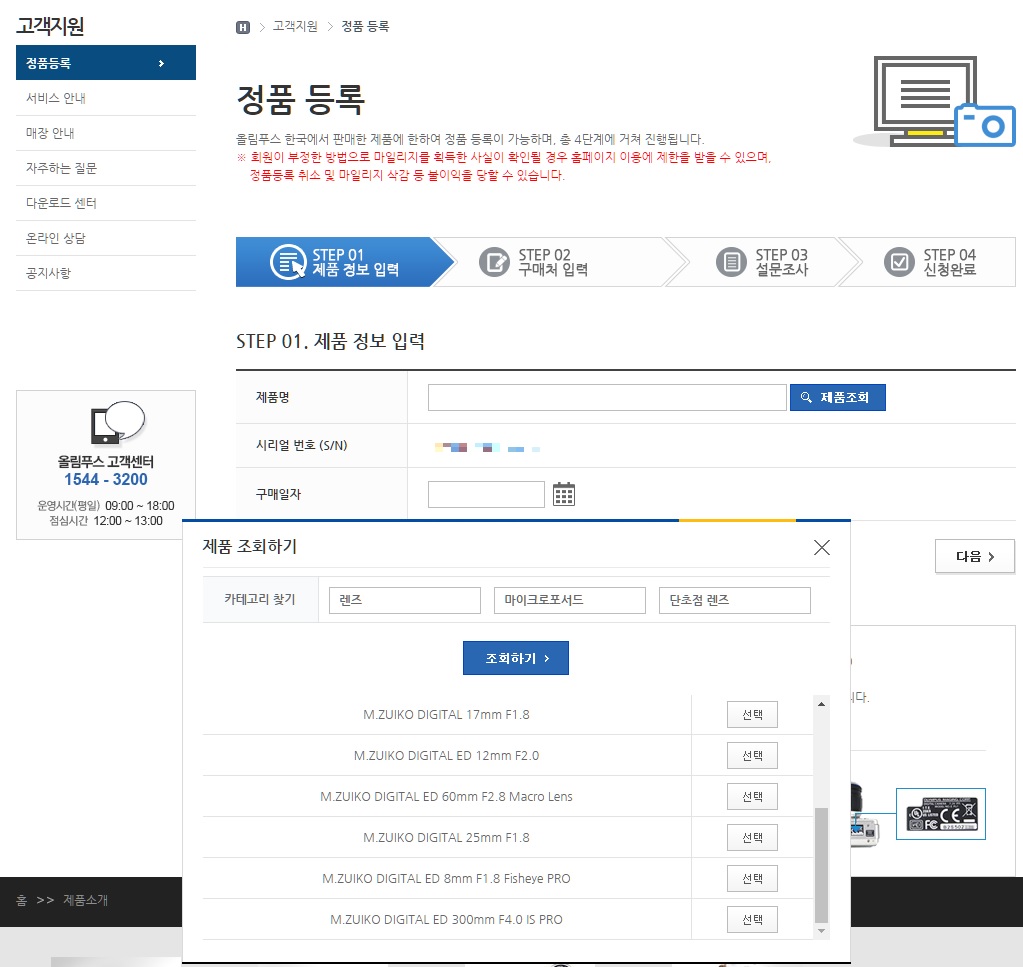Screen dimensions: 1023x967
Task: Open the 마이크로포서드 dropdown
Action: 570,600
